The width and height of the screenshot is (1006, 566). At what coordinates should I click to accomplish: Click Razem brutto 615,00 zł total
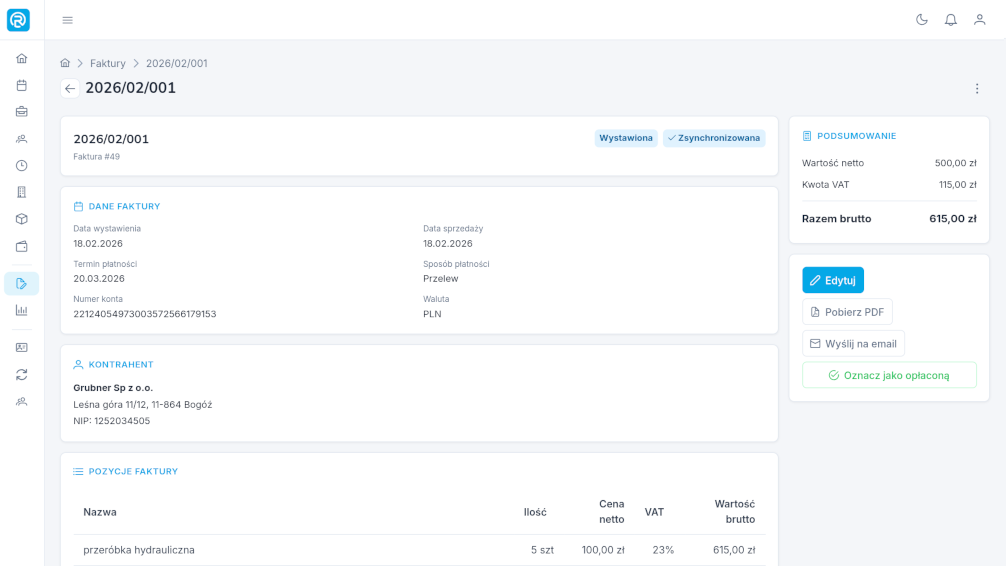click(x=889, y=219)
